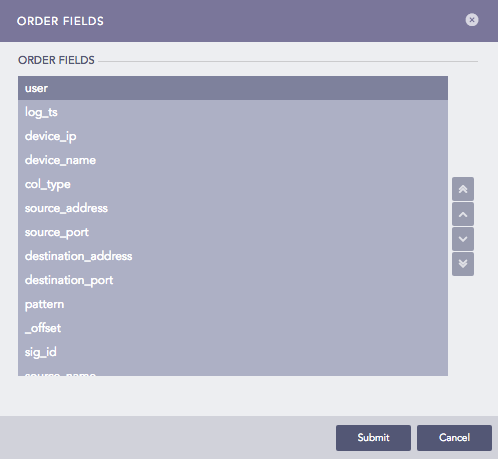Select the destination_address field
This screenshot has width=498, height=459.
[x=233, y=256]
